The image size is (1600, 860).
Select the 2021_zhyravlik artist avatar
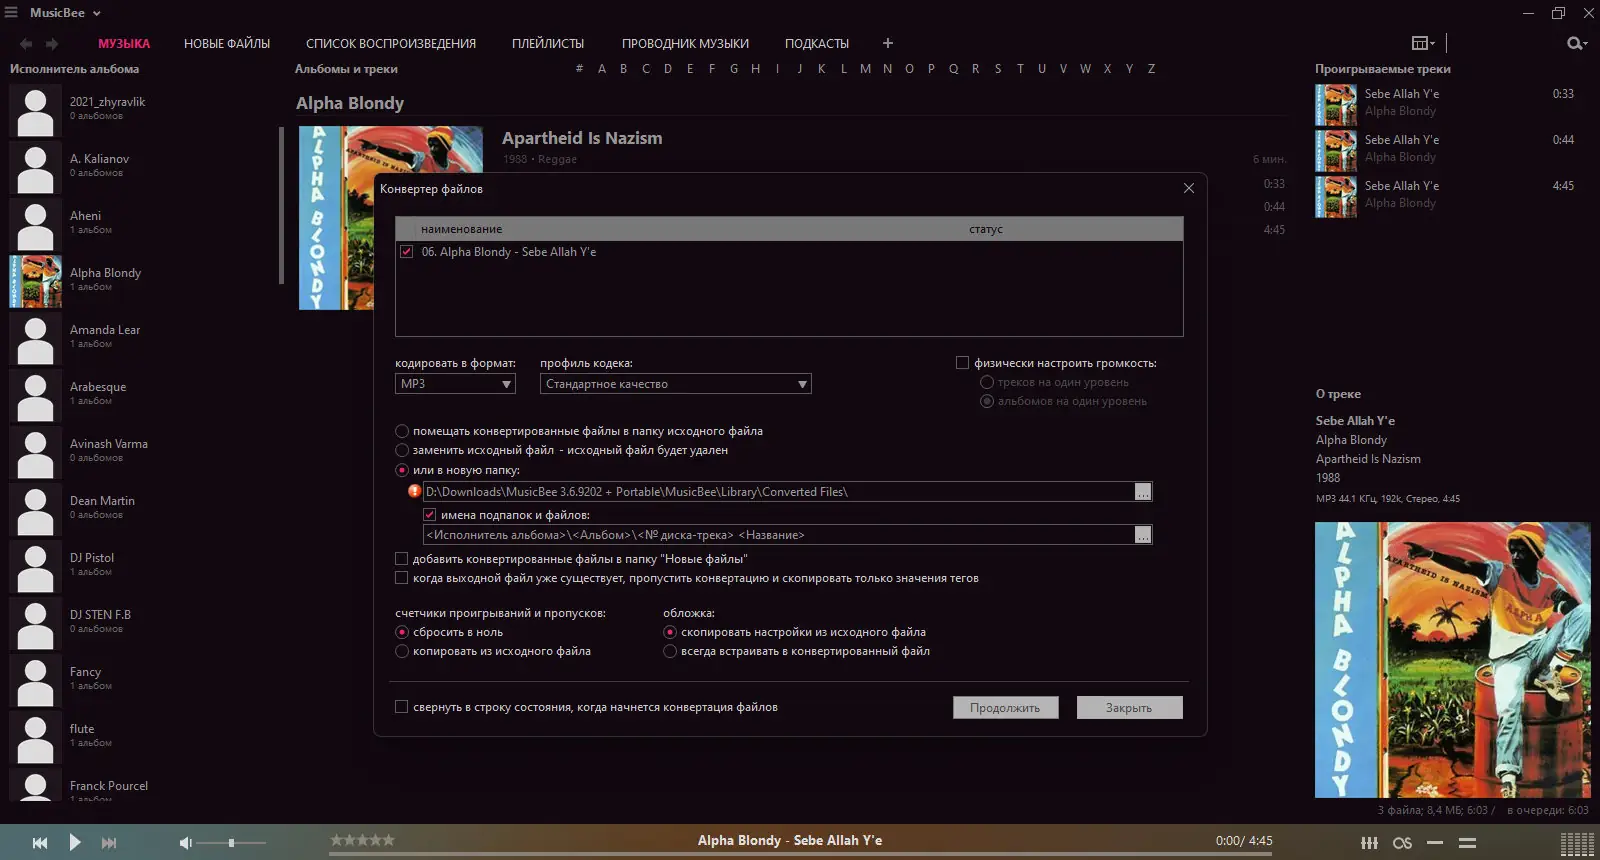(x=35, y=110)
